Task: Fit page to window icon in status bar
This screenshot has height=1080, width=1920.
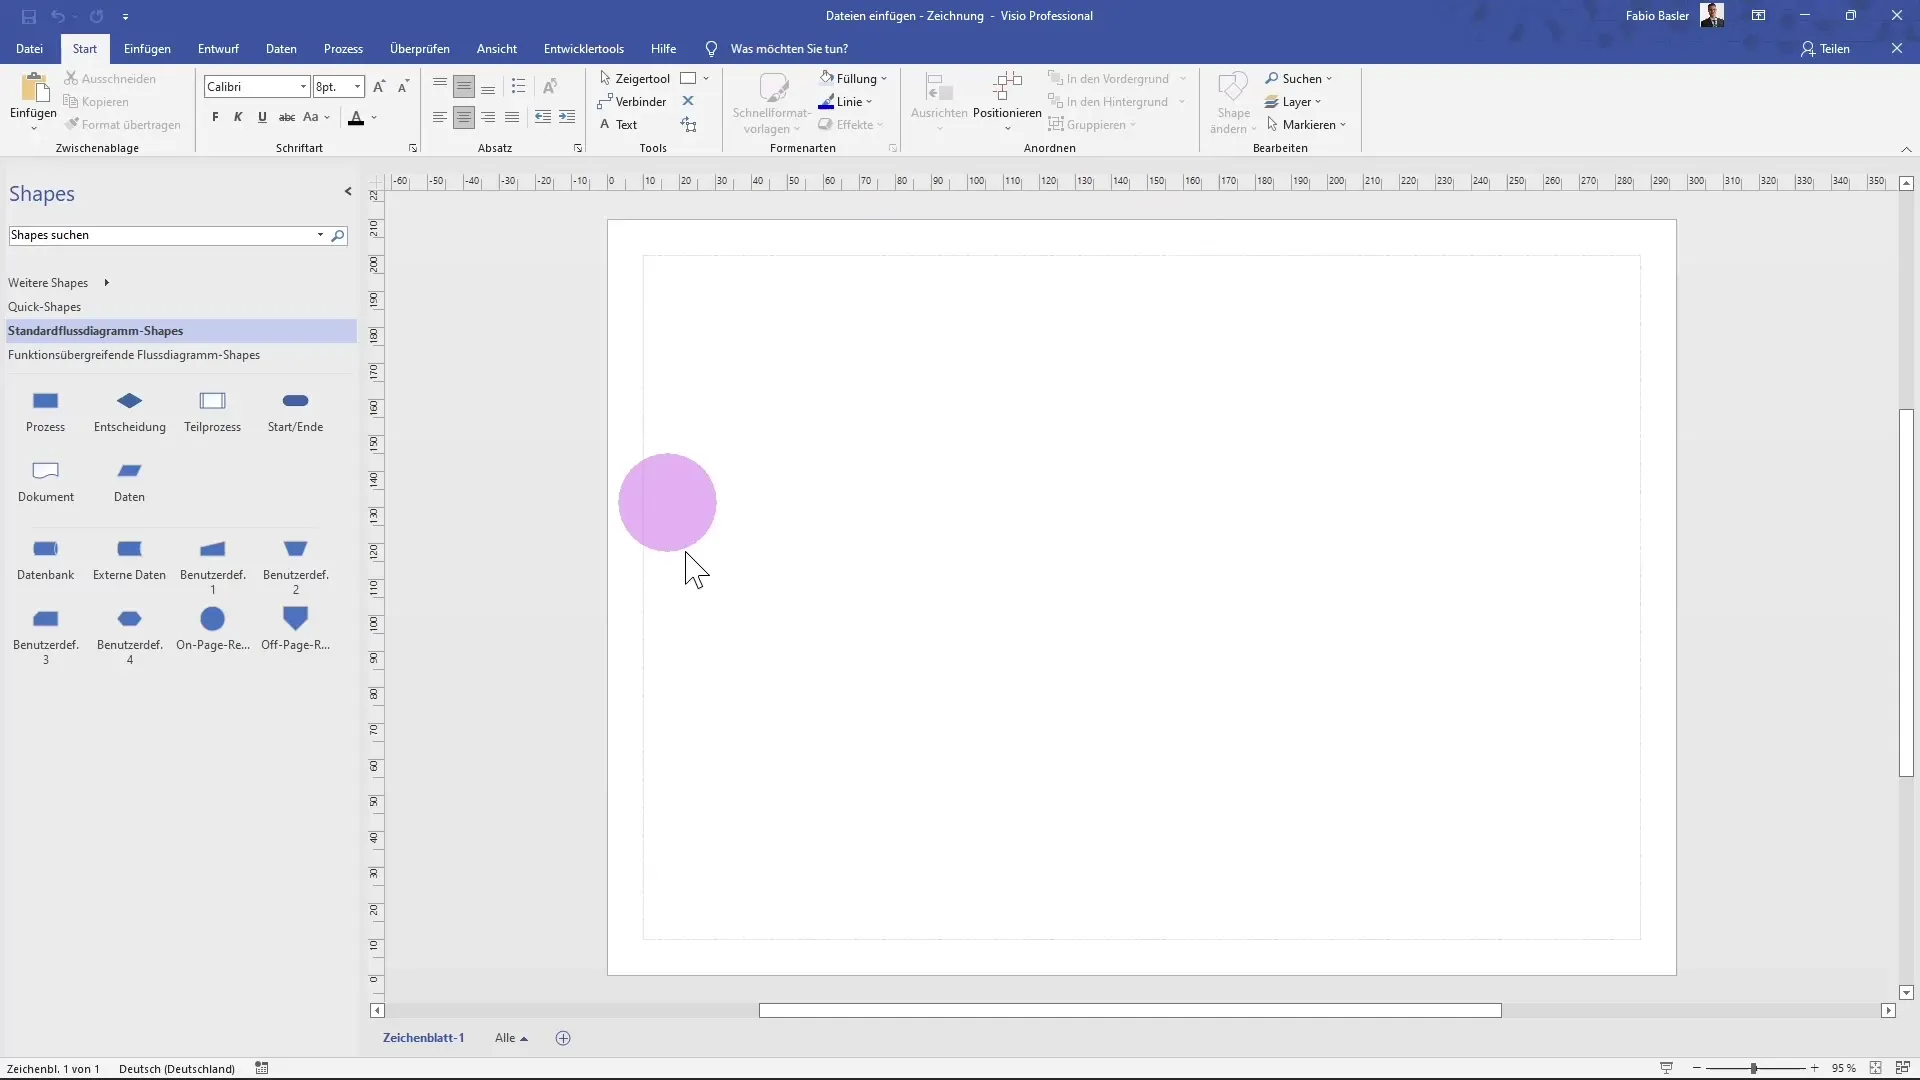Action: (x=1876, y=1068)
